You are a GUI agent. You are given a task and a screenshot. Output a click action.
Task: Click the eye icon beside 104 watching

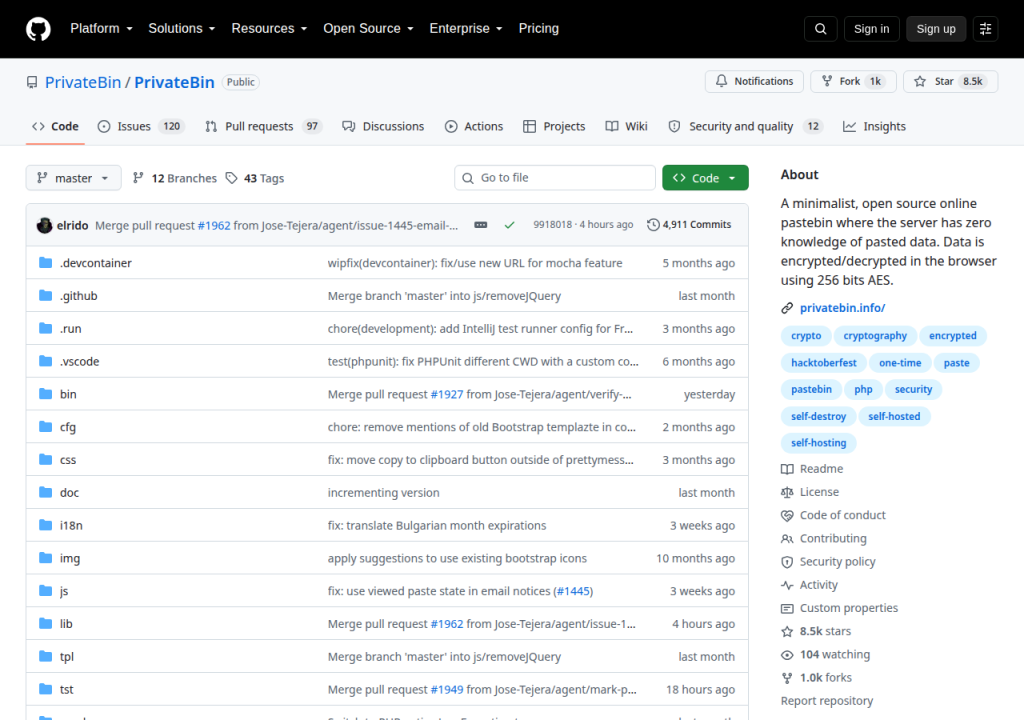pyautogui.click(x=788, y=655)
